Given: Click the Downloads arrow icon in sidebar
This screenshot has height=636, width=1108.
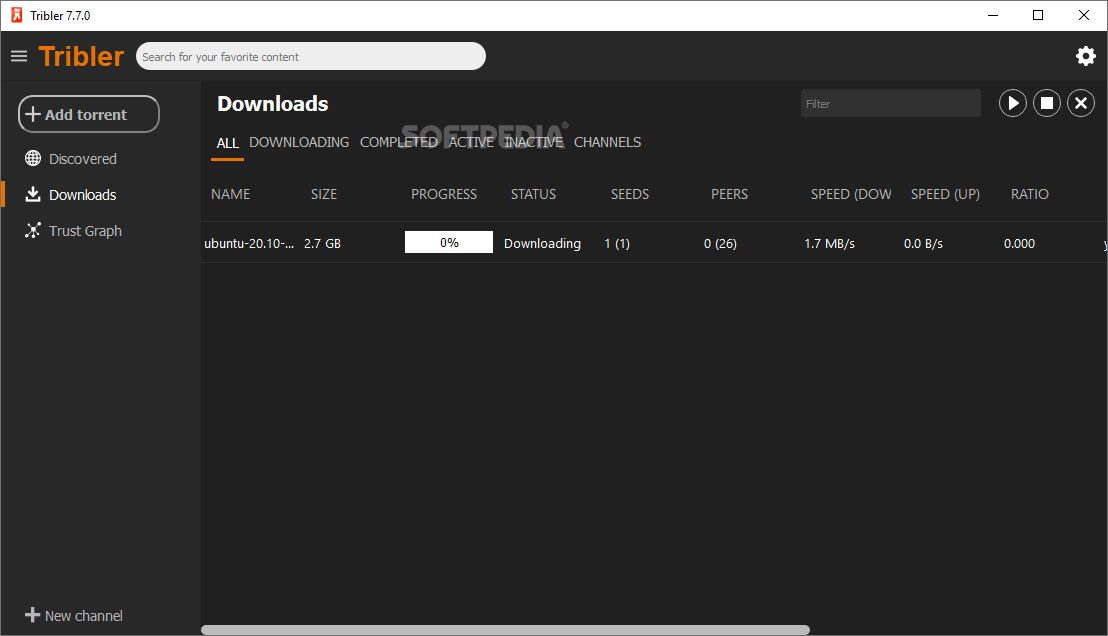Looking at the screenshot, I should point(33,194).
